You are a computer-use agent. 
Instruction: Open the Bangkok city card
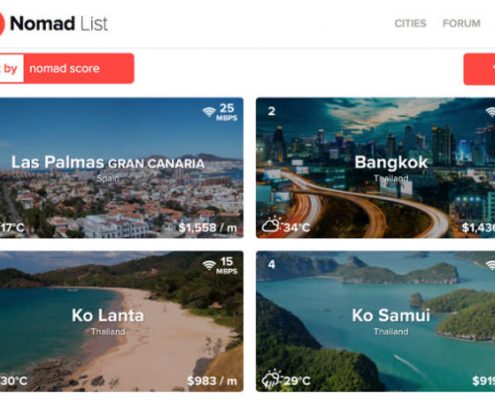(x=375, y=168)
